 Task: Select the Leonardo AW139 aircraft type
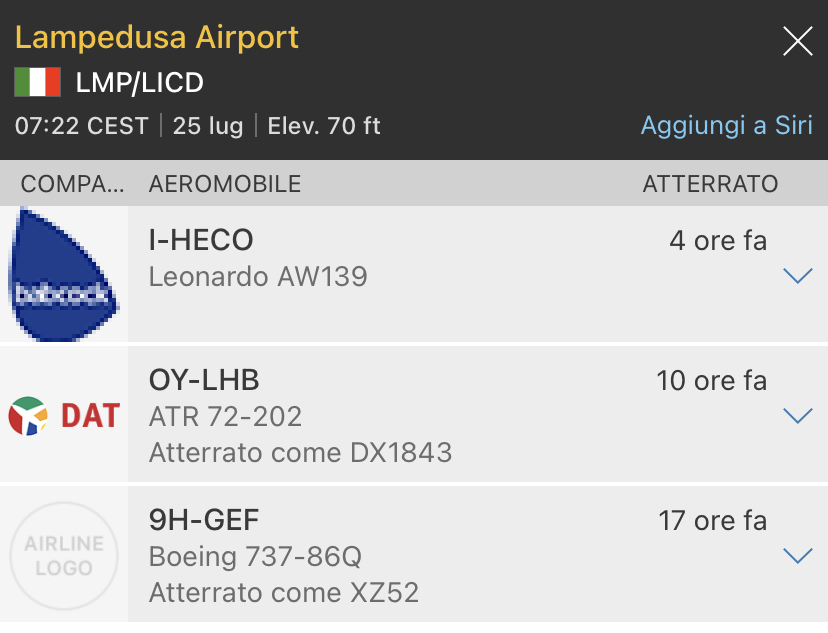click(258, 276)
